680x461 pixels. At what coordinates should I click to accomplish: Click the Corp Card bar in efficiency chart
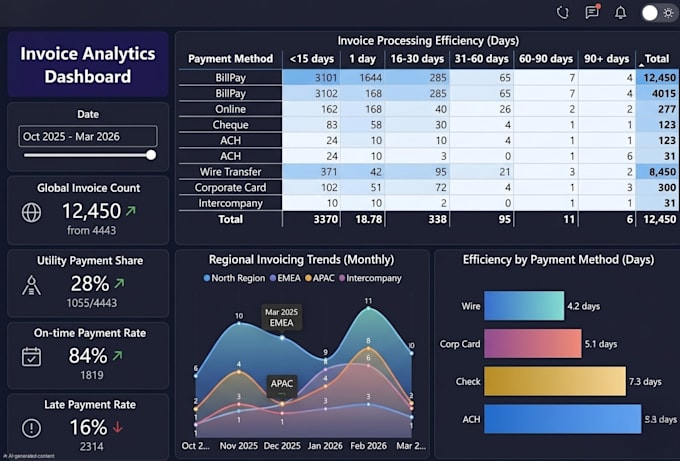point(533,343)
